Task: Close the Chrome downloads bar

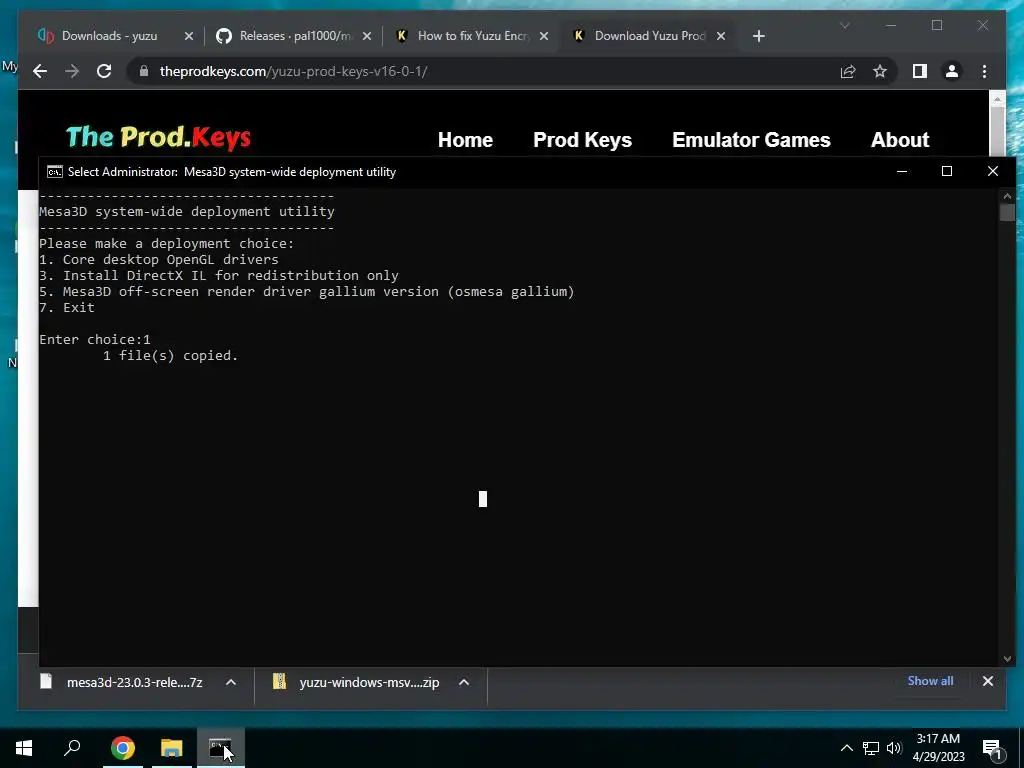Action: (987, 681)
